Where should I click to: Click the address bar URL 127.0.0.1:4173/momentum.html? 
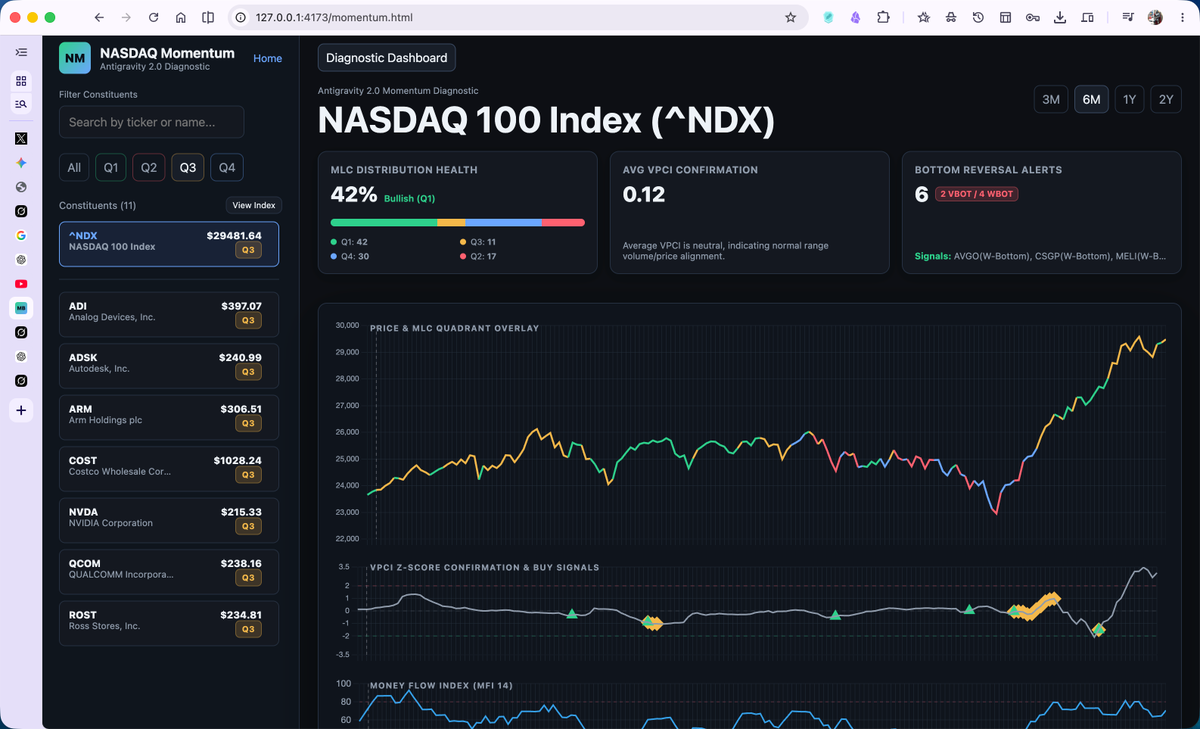coord(334,17)
